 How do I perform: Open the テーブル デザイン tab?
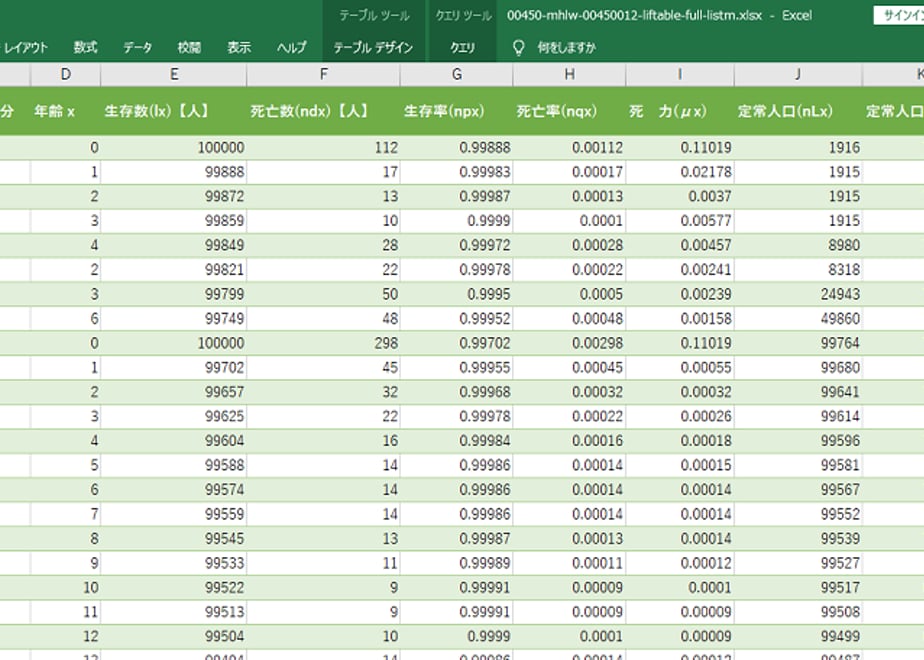point(373,48)
